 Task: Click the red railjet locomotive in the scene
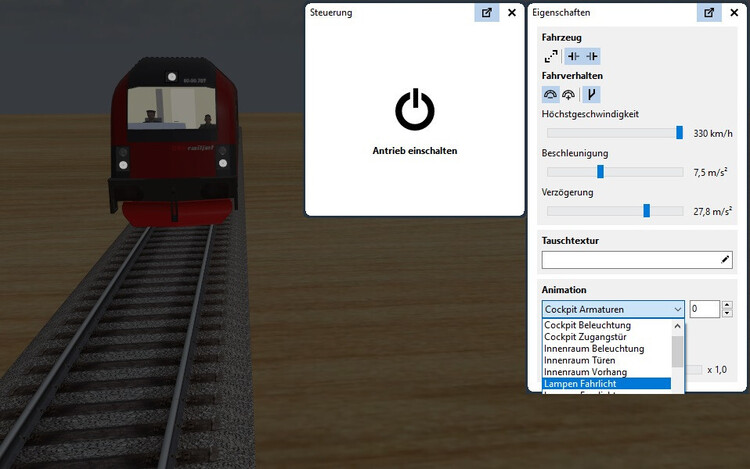coord(175,142)
